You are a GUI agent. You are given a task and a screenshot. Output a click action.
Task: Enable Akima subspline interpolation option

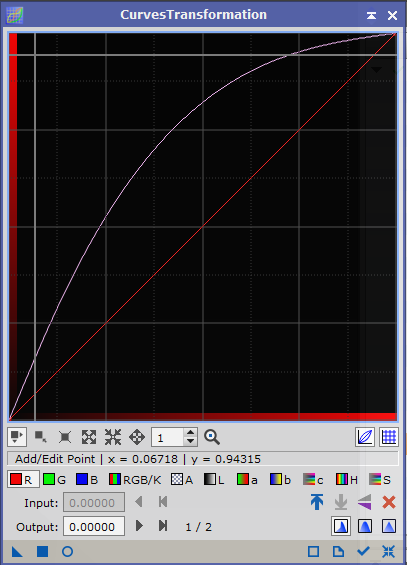(341, 526)
